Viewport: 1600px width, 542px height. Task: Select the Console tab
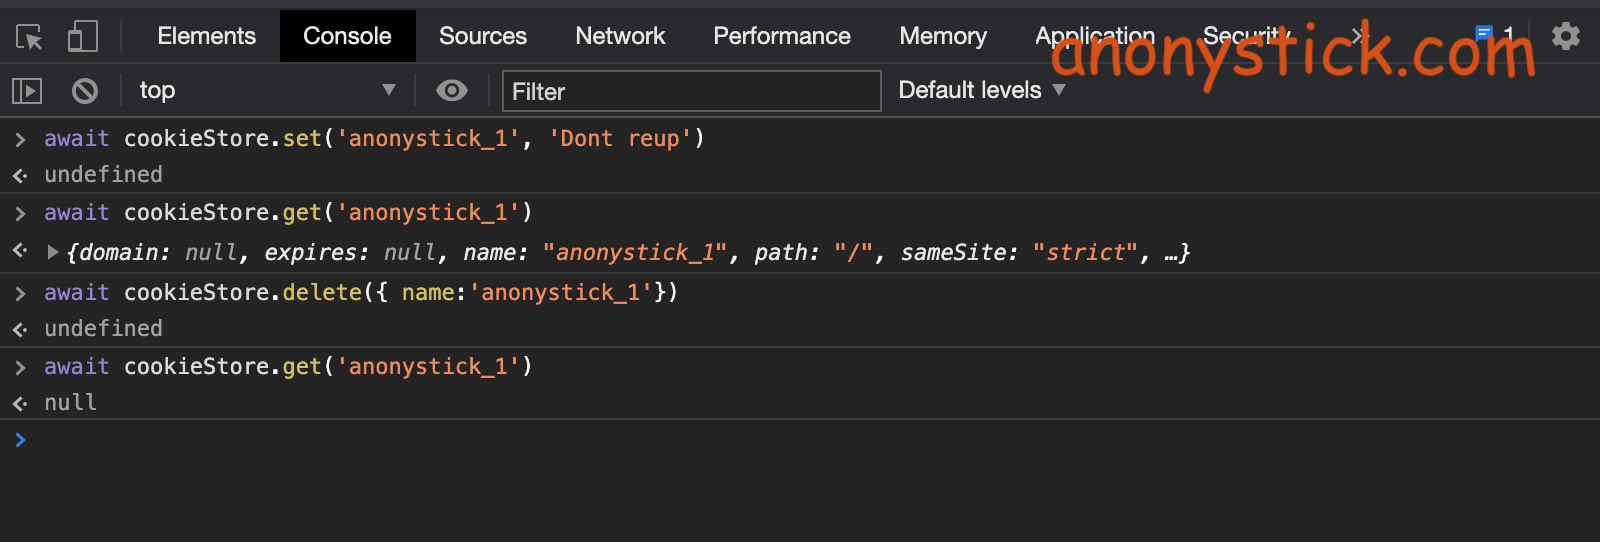347,36
